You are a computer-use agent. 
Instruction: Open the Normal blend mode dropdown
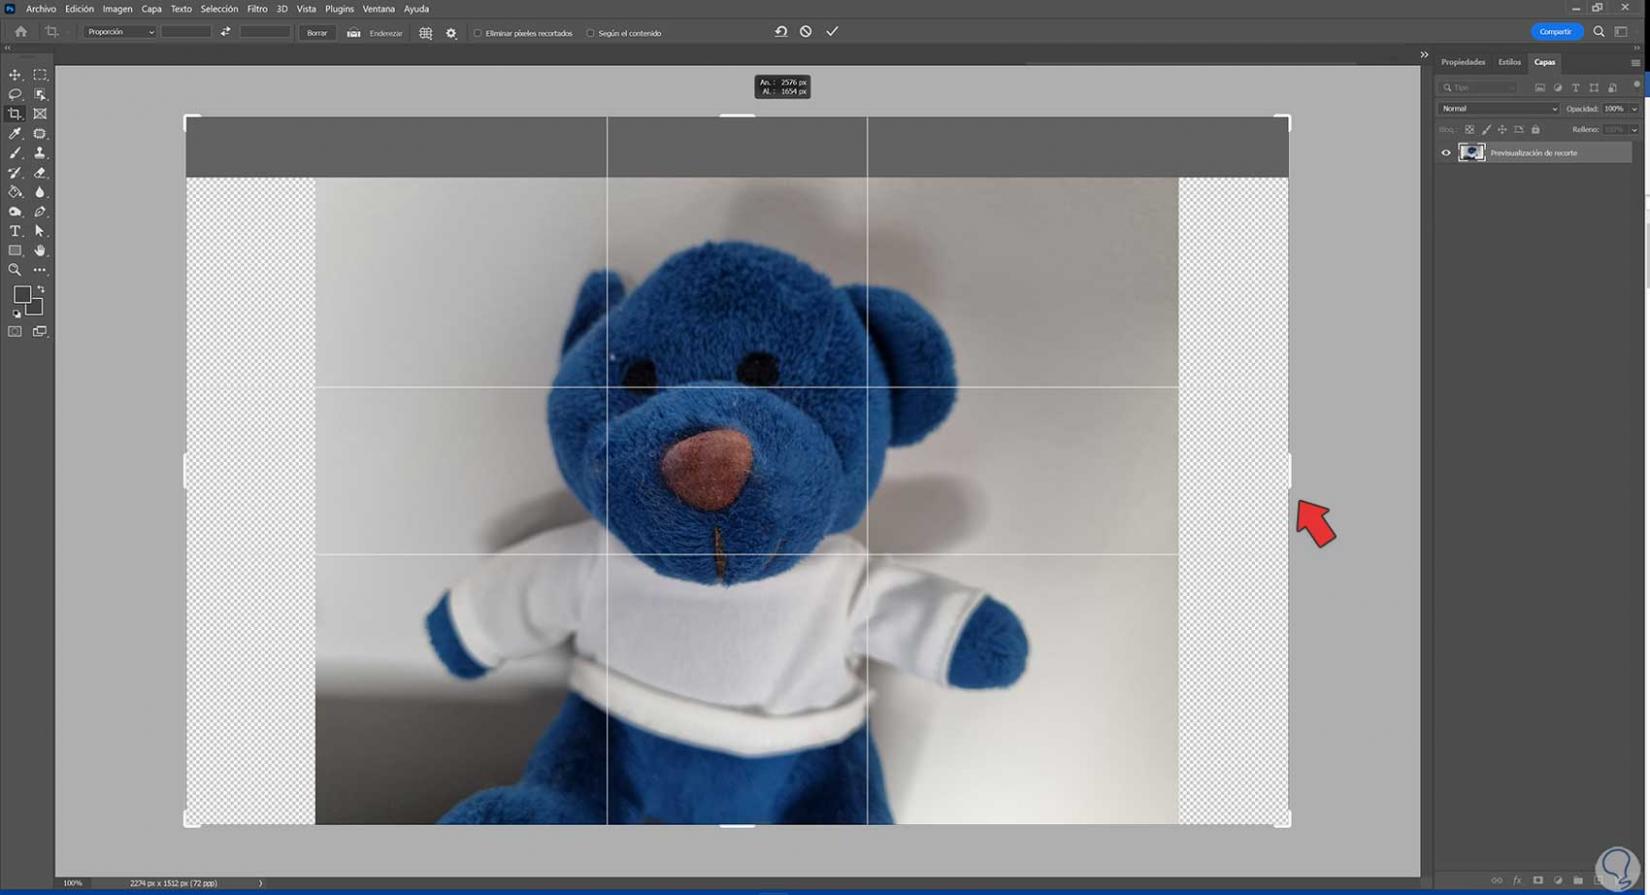[1498, 109]
